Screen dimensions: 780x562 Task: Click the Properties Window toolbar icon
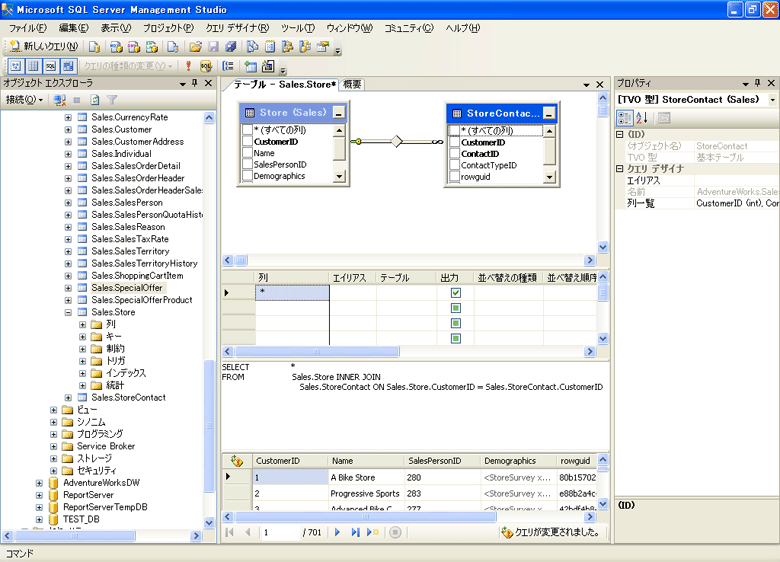(x=323, y=47)
